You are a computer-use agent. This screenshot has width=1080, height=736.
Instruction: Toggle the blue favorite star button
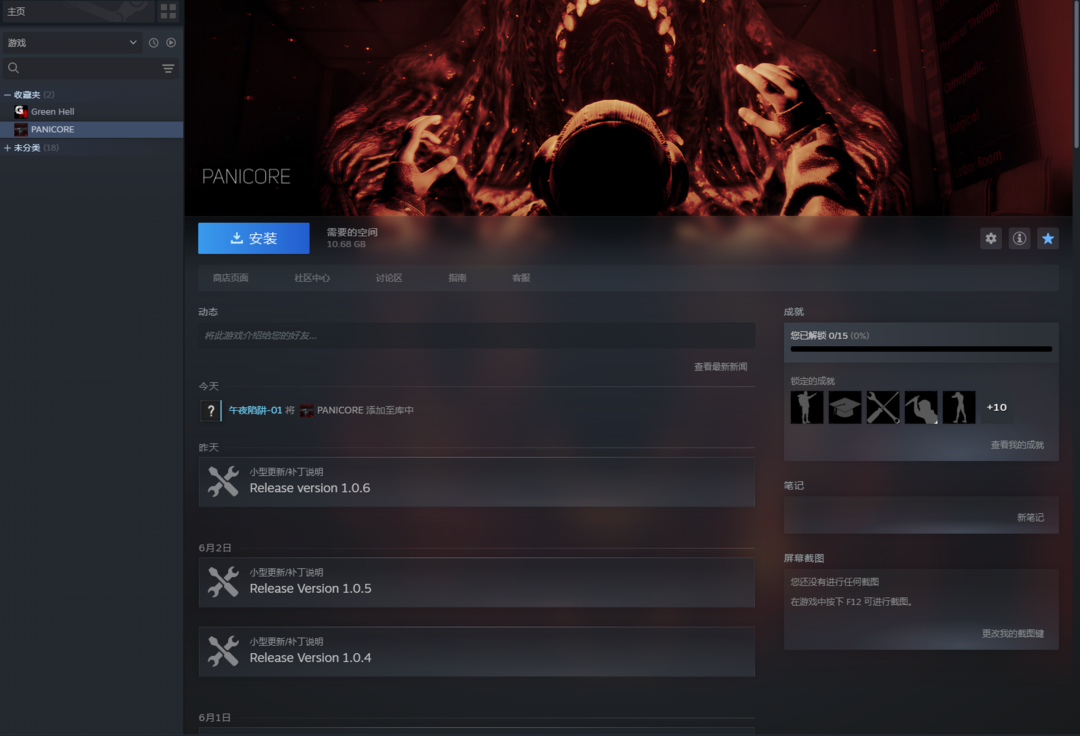tap(1047, 238)
